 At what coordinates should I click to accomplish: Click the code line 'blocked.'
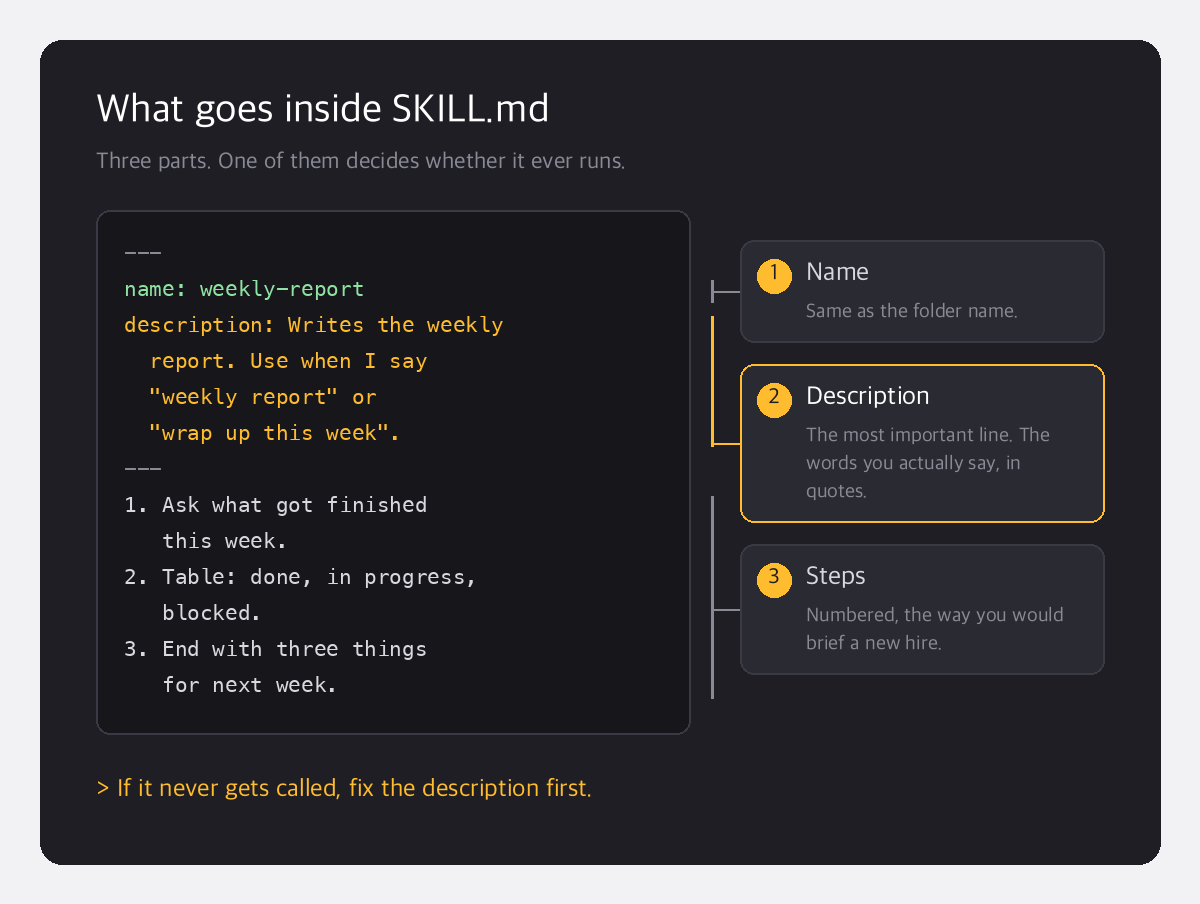point(212,613)
